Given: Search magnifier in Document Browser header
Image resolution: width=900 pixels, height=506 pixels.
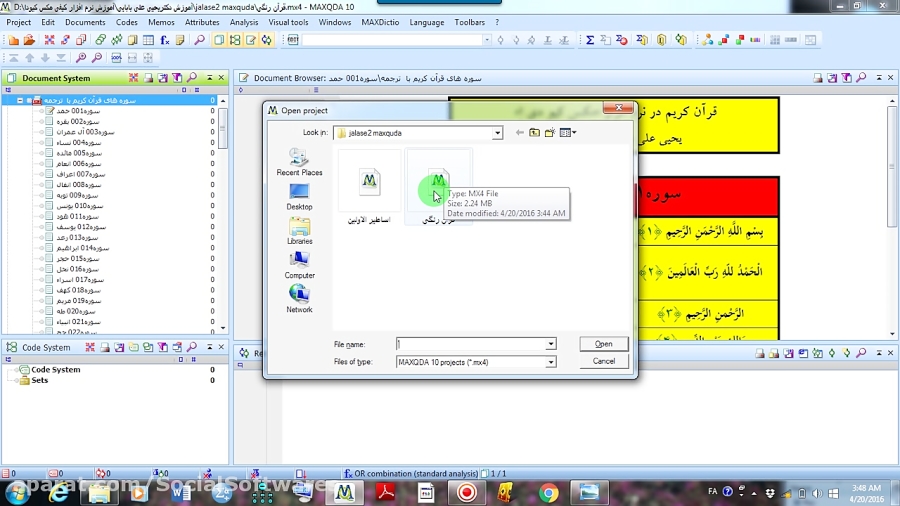Looking at the screenshot, I should click(x=861, y=77).
